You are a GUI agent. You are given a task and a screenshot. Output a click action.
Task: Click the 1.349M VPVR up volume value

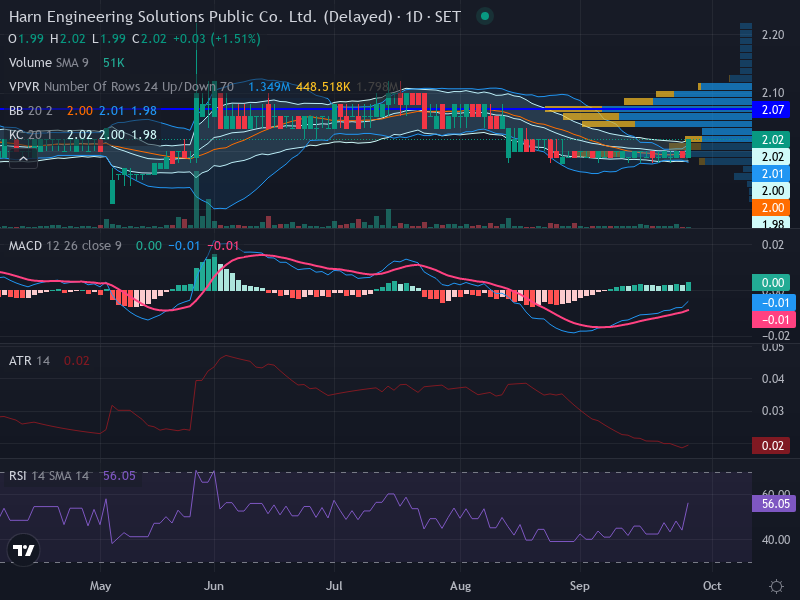click(x=269, y=87)
